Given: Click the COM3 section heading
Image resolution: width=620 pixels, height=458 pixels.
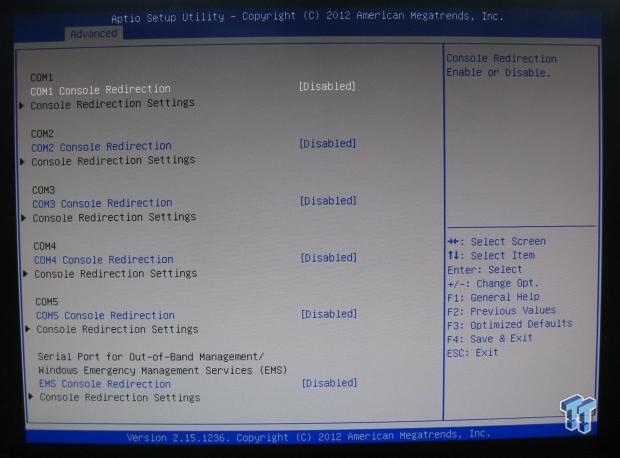Looking at the screenshot, I should point(43,190).
